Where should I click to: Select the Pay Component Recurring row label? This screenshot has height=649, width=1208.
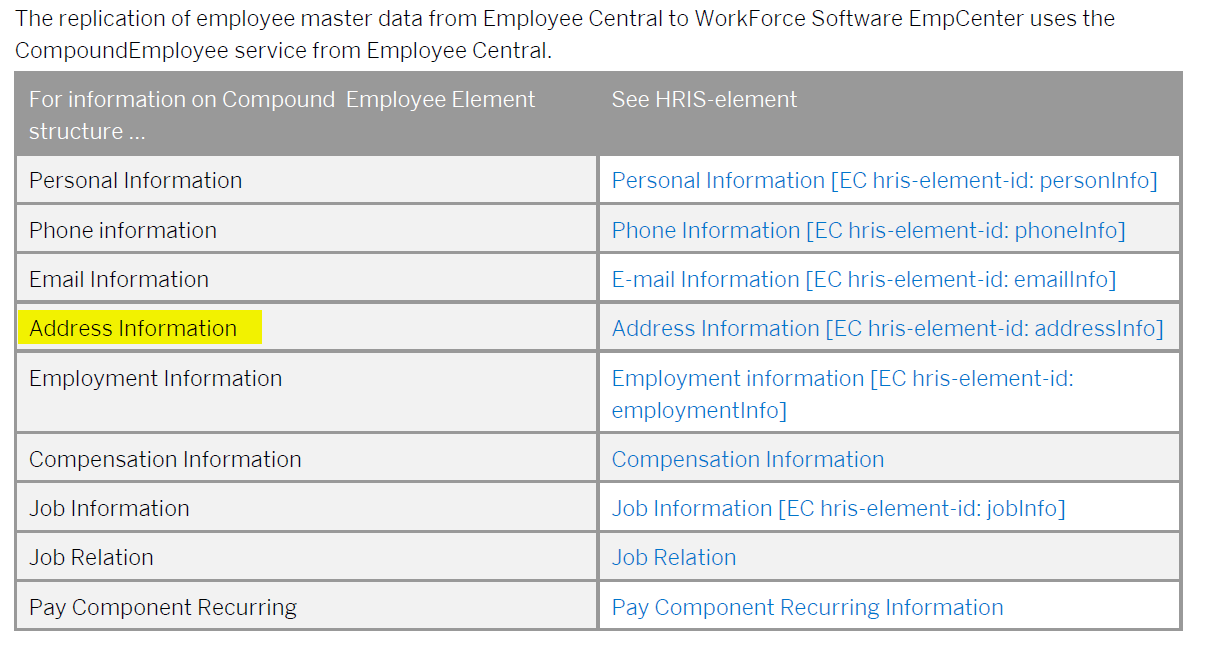click(163, 607)
